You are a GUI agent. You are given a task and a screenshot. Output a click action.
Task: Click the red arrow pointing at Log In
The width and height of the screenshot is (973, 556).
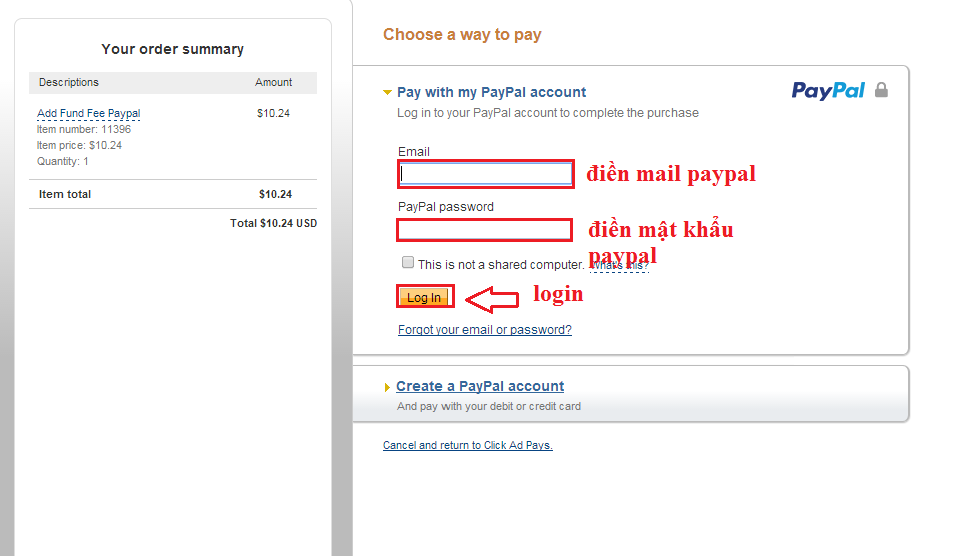(x=492, y=299)
